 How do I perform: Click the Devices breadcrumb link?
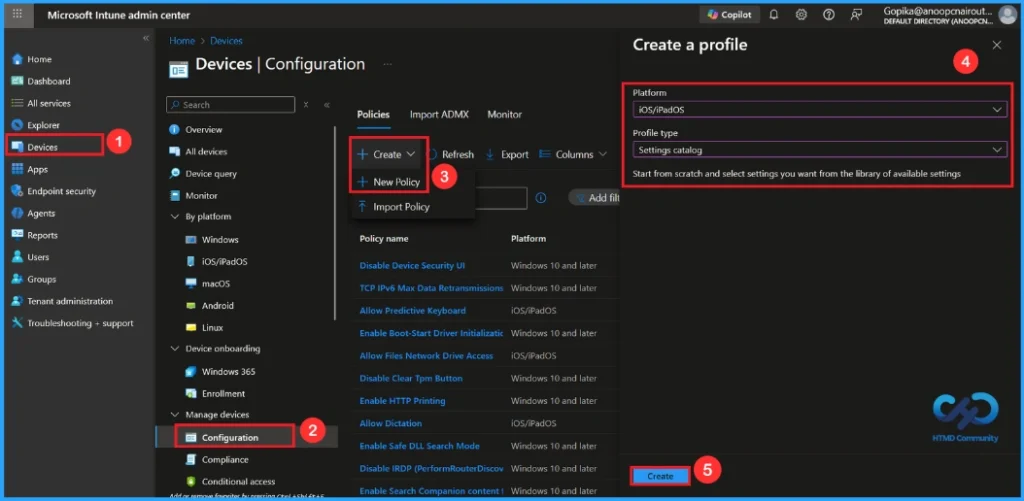(226, 40)
